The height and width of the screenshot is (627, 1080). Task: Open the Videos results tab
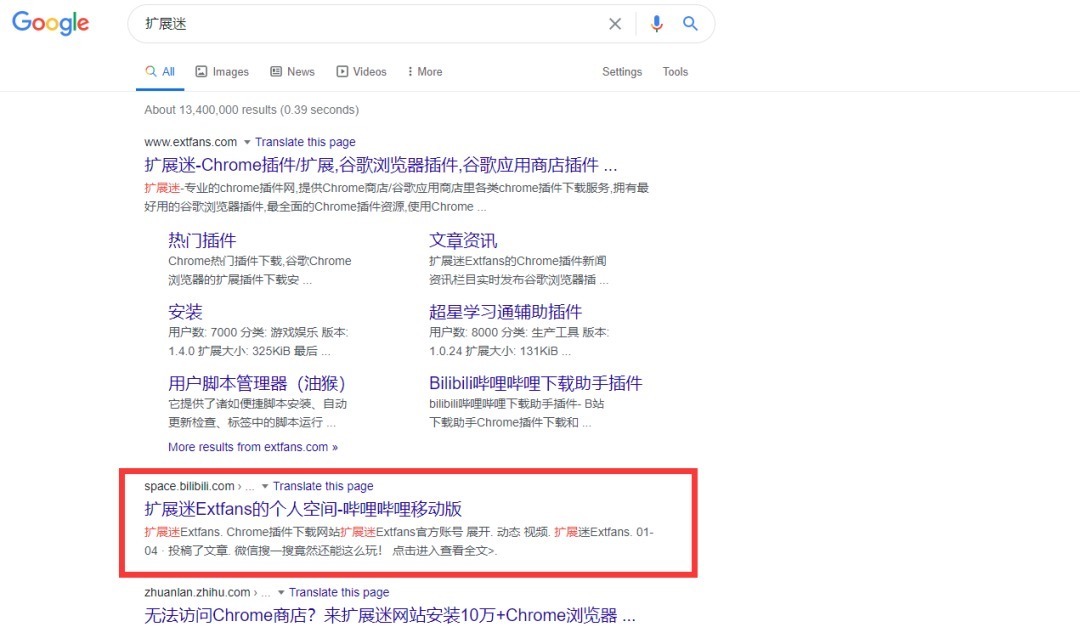(361, 72)
